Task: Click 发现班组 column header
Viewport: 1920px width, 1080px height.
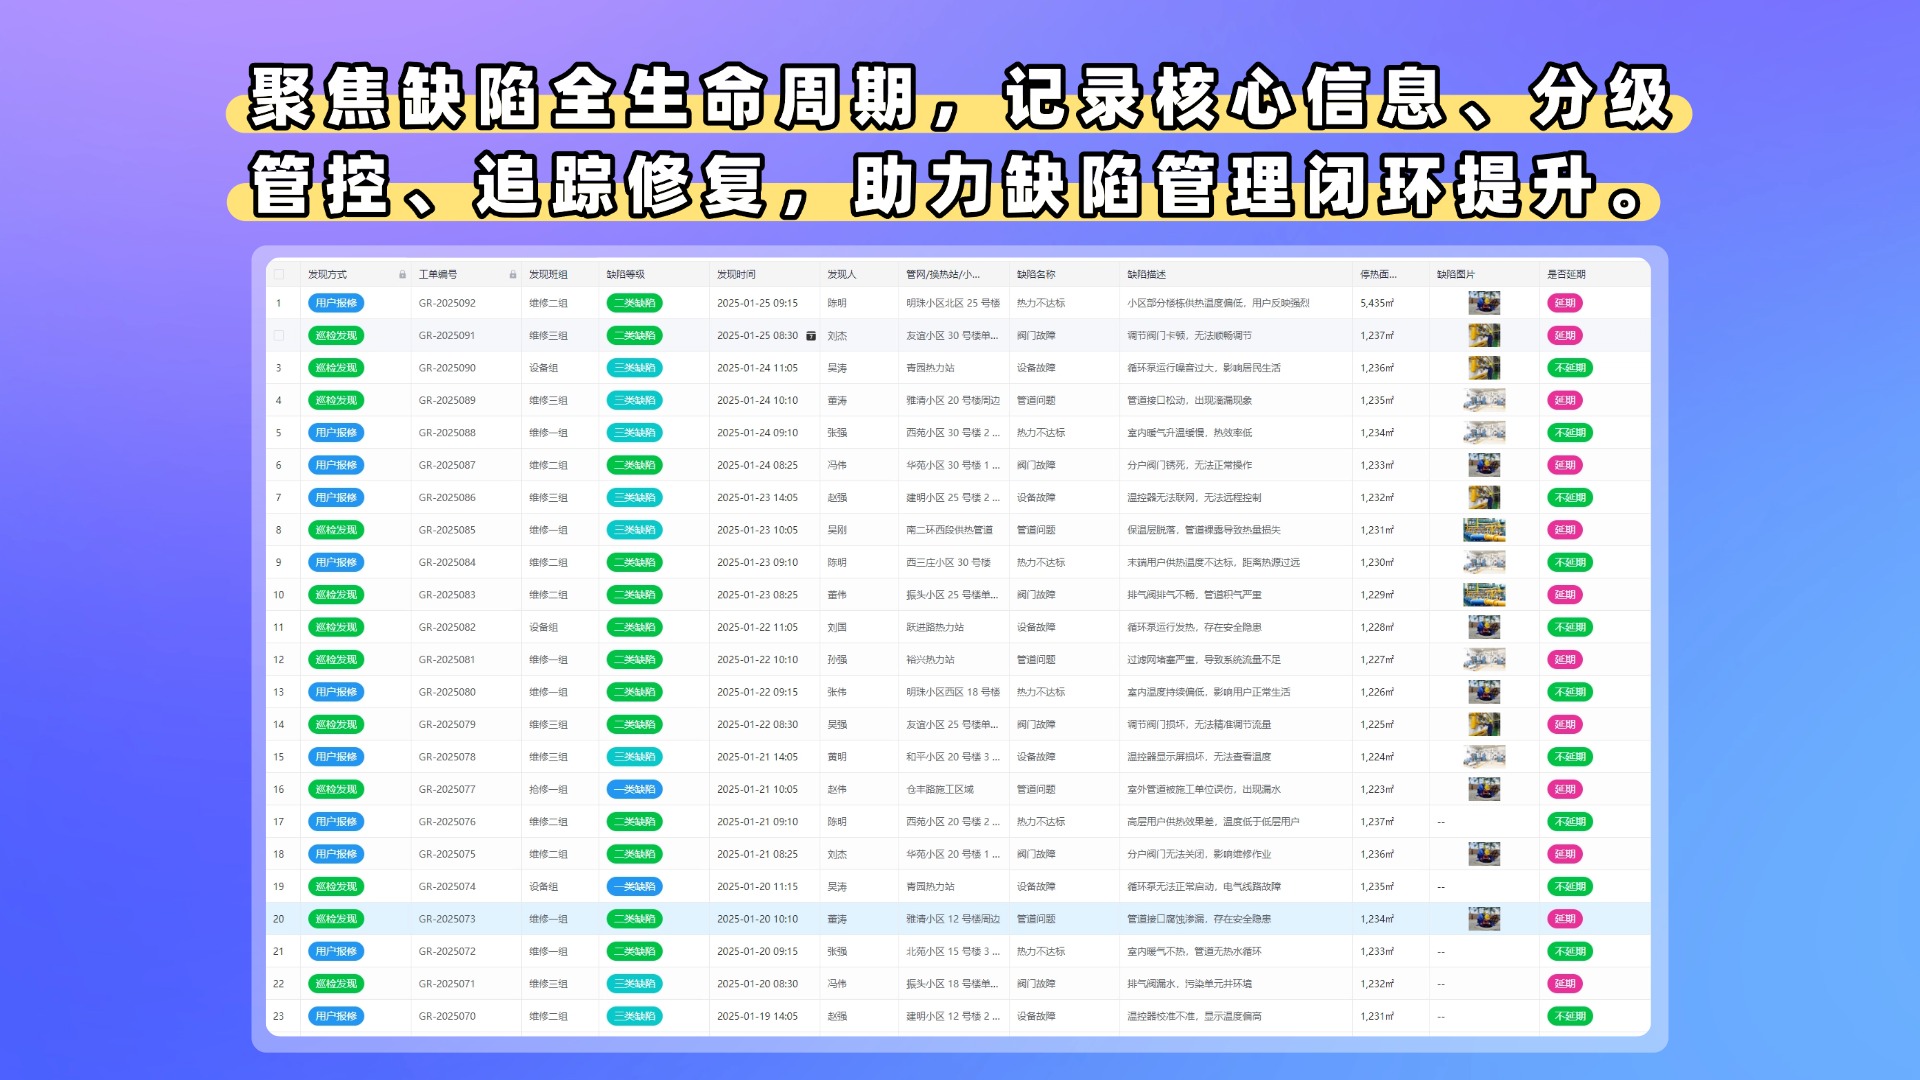Action: tap(548, 274)
